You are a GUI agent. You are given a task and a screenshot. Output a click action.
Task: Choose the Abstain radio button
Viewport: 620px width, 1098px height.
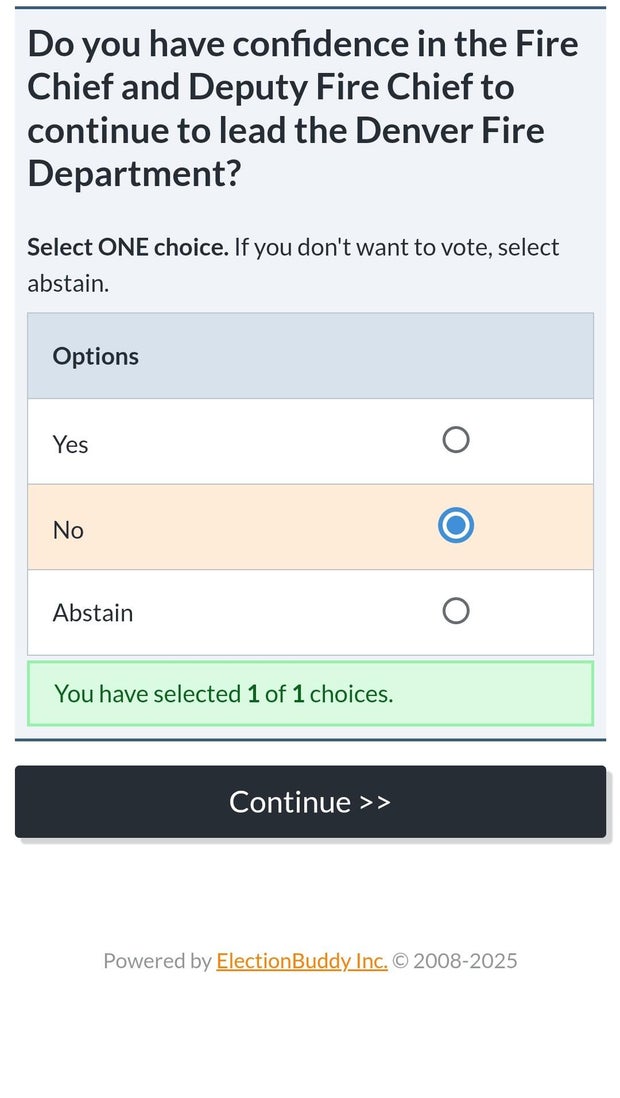pyautogui.click(x=455, y=611)
